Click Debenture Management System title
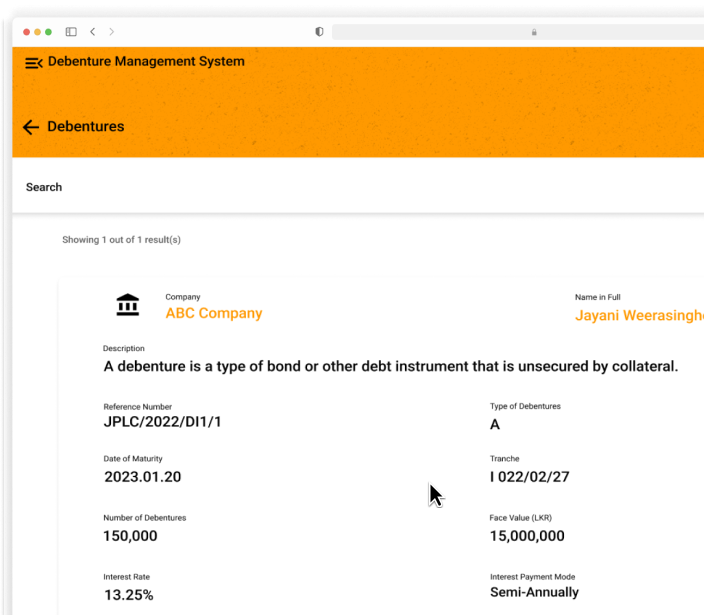 146,62
